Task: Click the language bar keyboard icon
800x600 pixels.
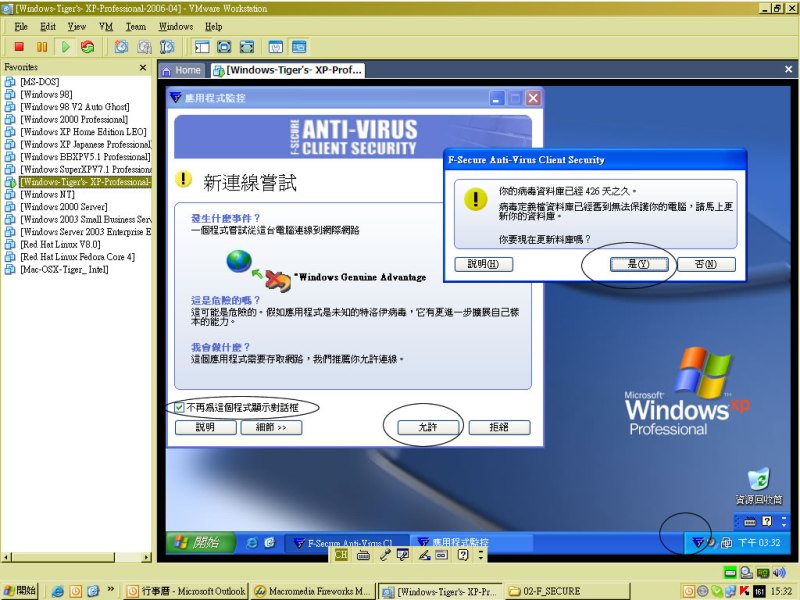Action: [363, 555]
